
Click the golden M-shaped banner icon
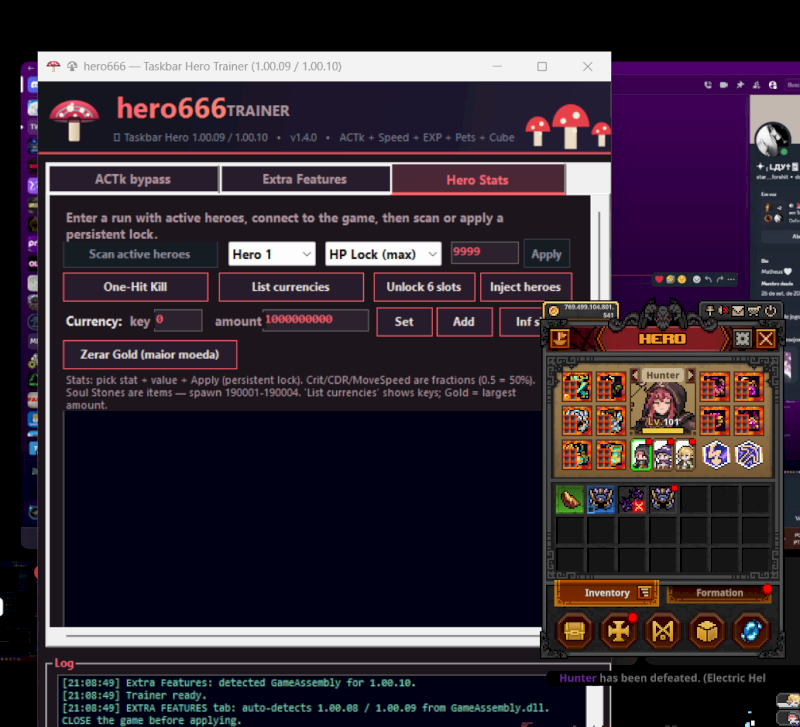coord(662,632)
